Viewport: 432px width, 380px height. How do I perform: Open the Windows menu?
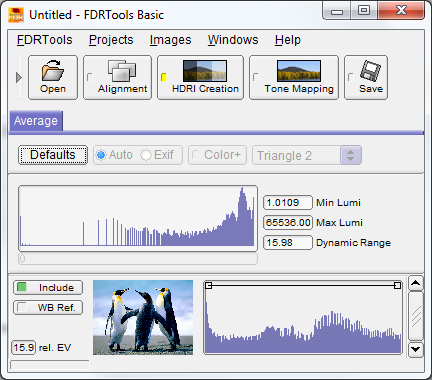click(x=233, y=40)
